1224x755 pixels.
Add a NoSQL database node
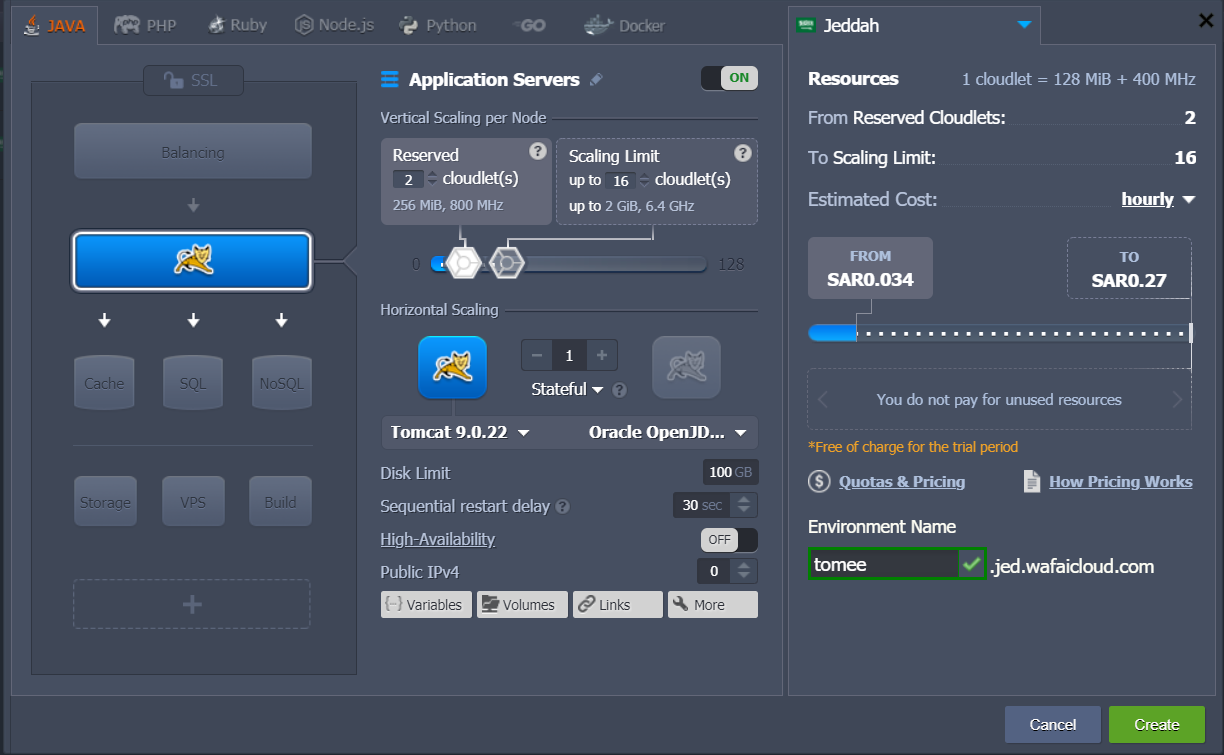[x=281, y=382]
